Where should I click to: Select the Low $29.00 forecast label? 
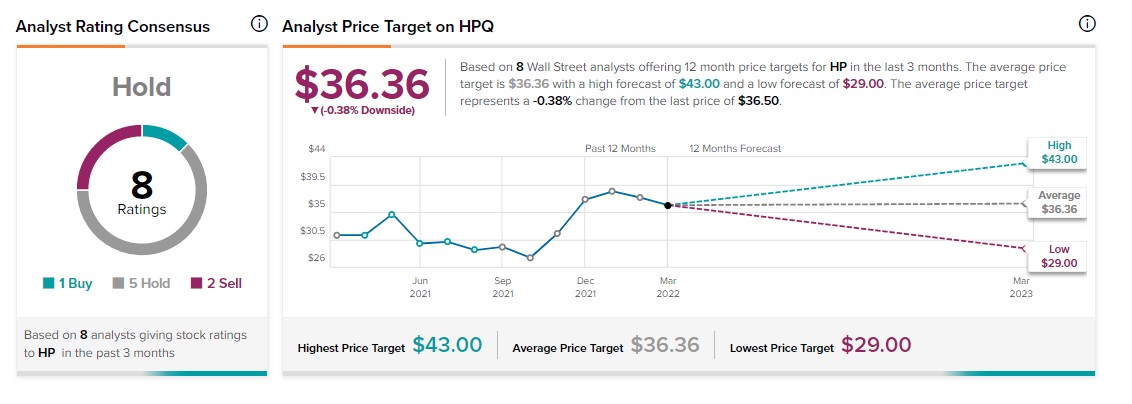click(1059, 256)
